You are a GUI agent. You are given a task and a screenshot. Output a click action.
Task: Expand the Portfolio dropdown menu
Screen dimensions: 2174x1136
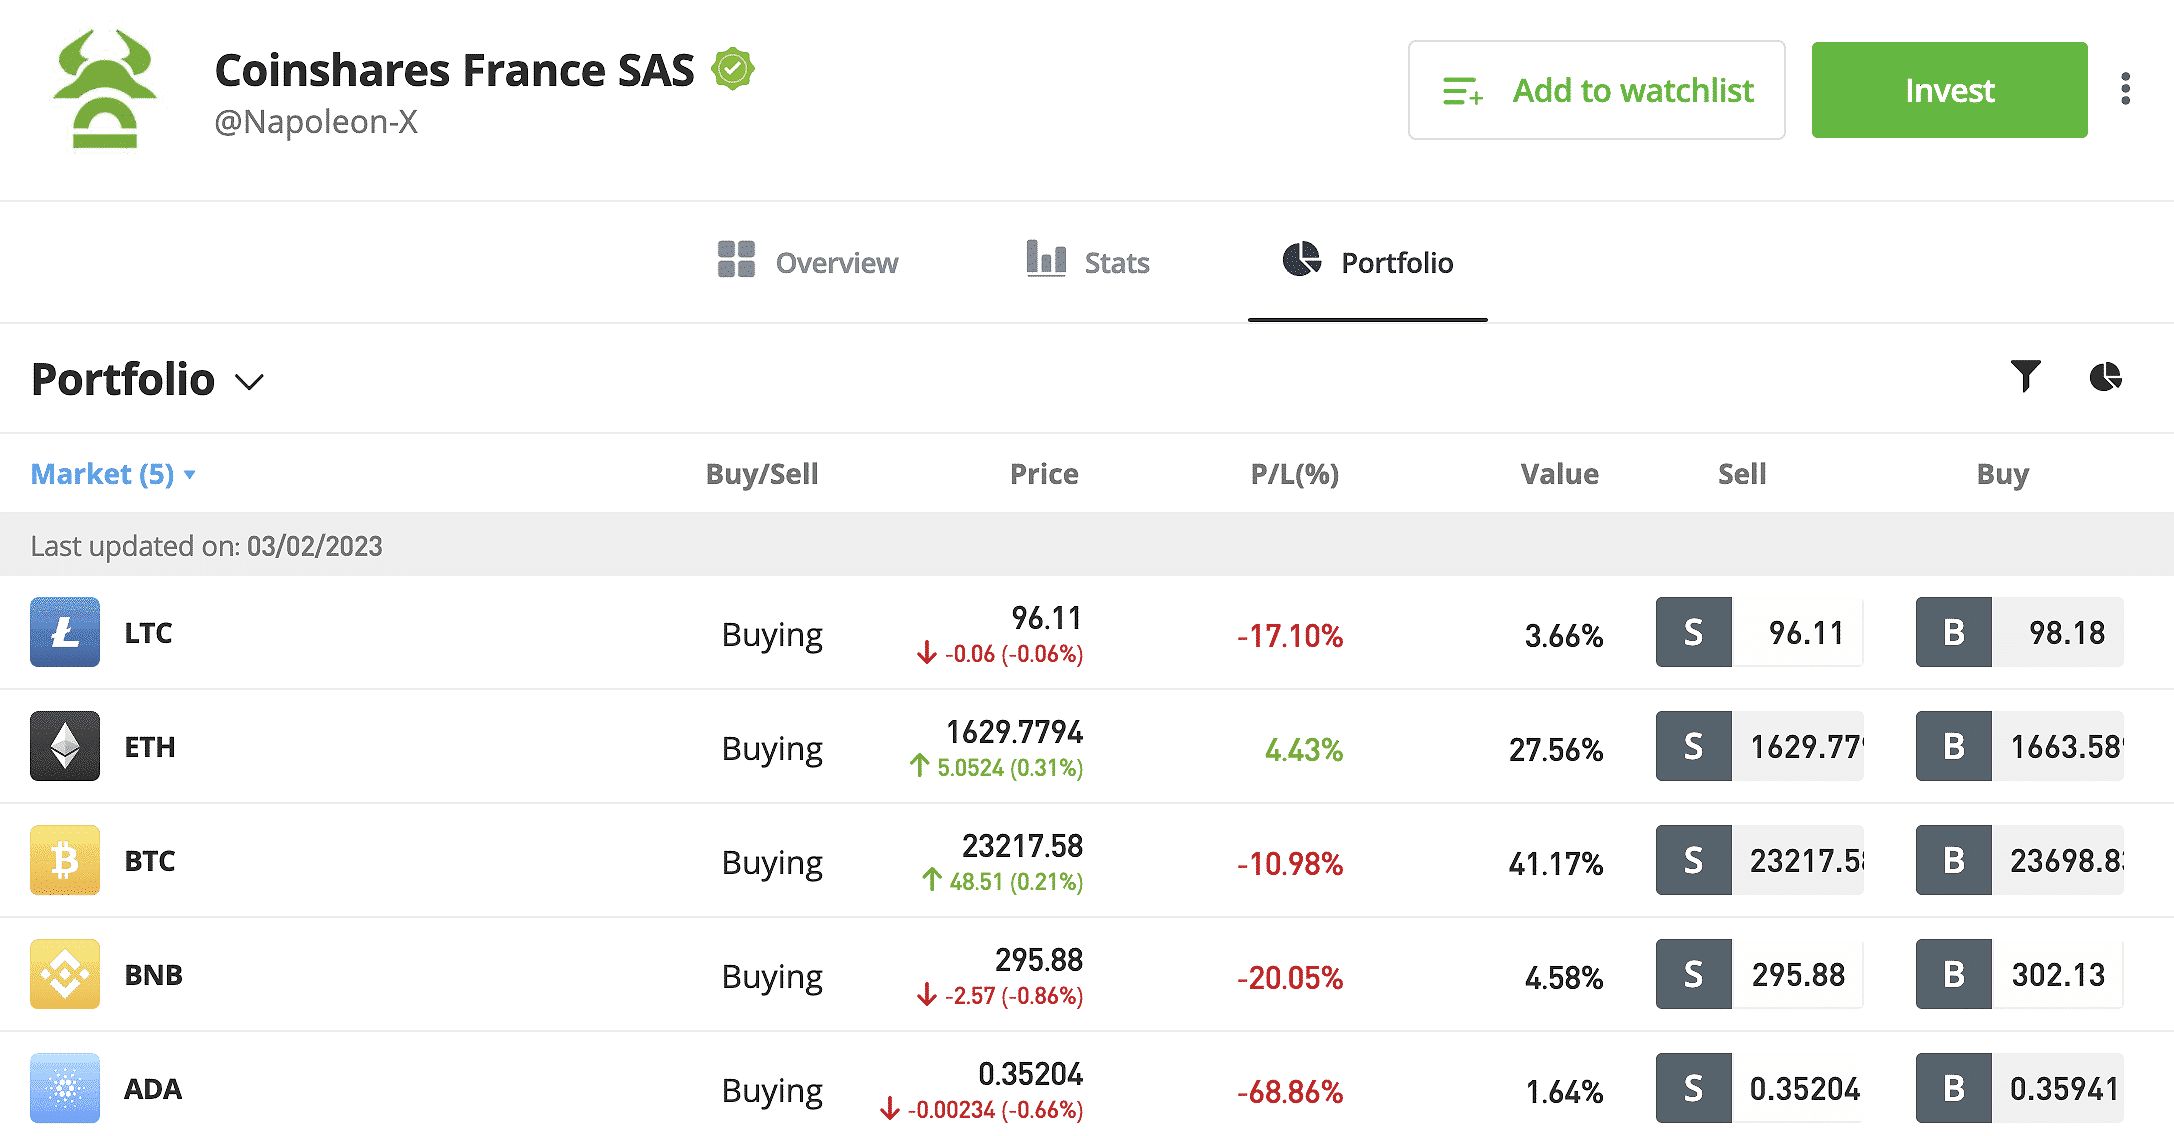click(250, 380)
